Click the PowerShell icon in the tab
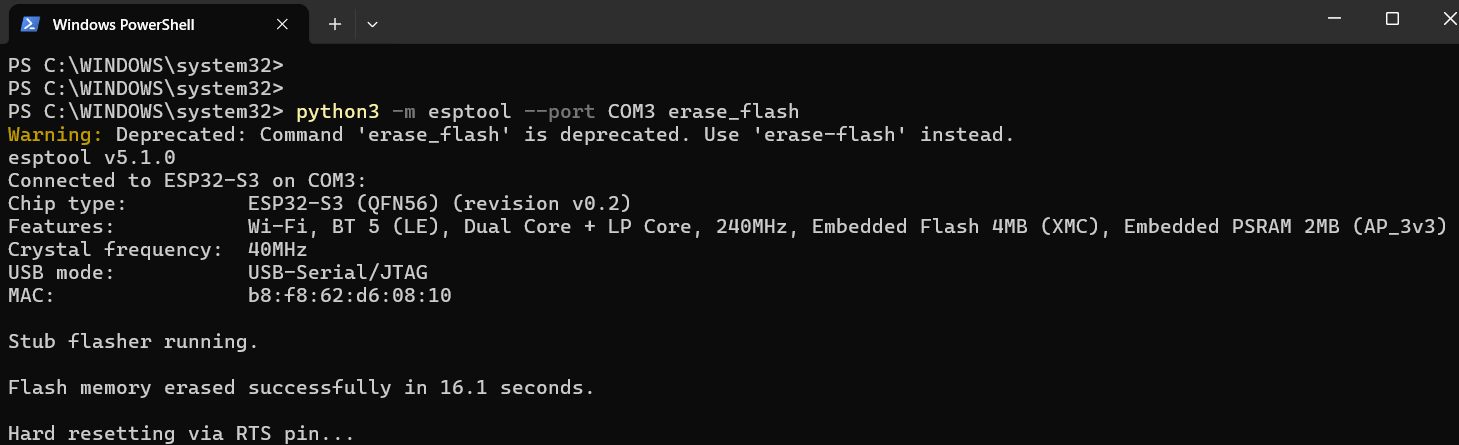 click(30, 24)
